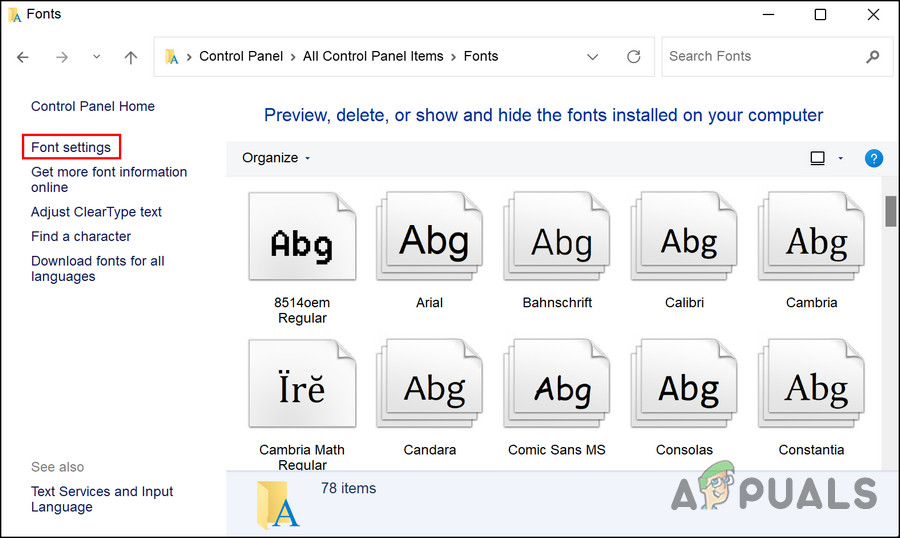This screenshot has width=900, height=538.
Task: Select the Consolas font family icon
Action: point(684,384)
